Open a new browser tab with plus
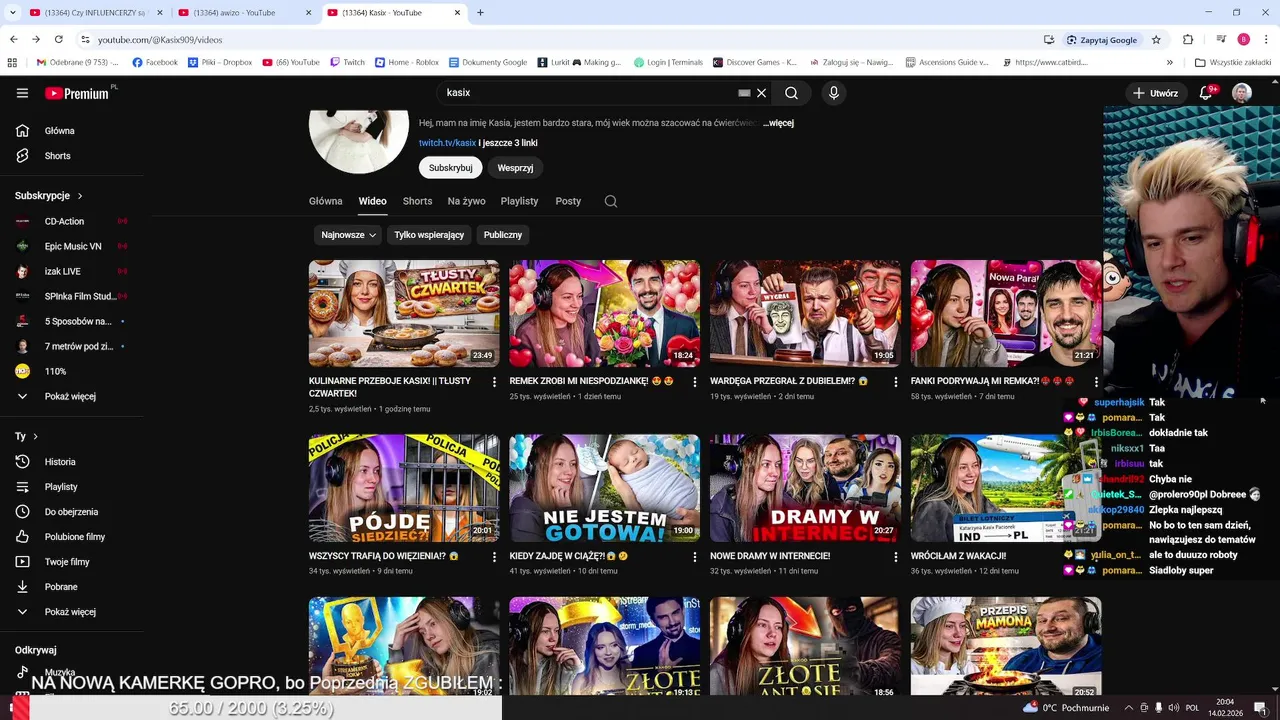This screenshot has width=1280, height=720. pyautogui.click(x=480, y=13)
